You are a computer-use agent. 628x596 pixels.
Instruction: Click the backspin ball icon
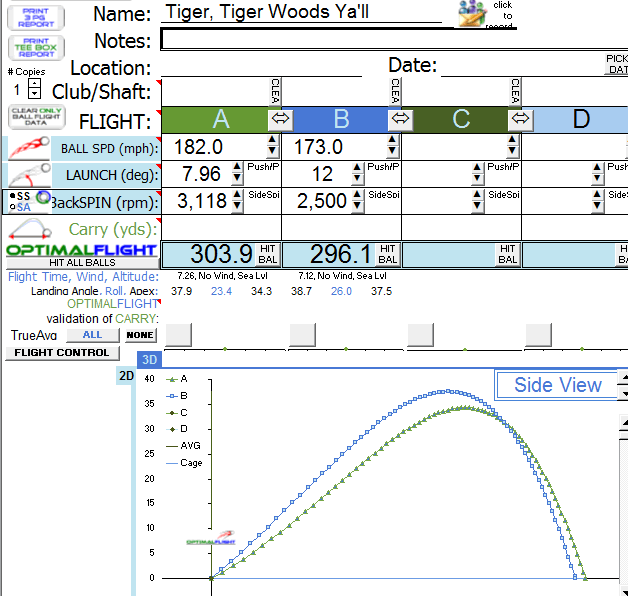[42, 197]
